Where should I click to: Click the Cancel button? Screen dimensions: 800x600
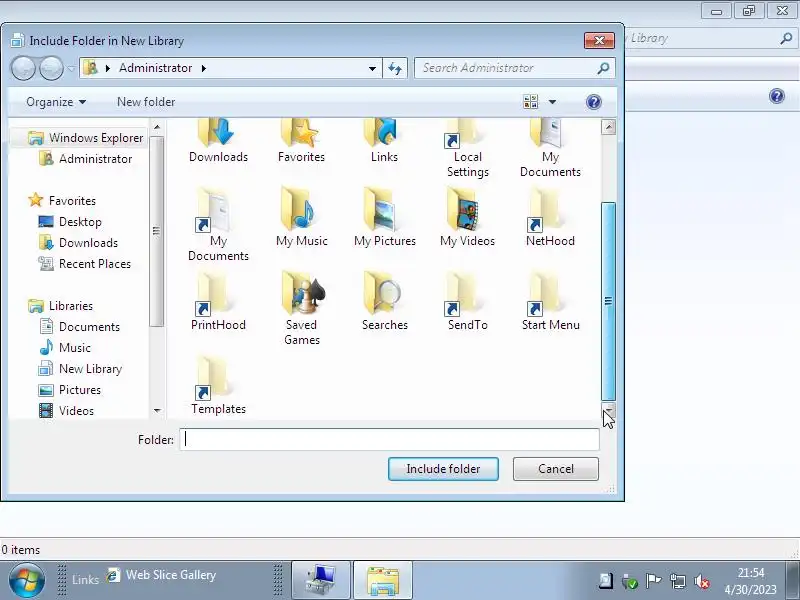[556, 469]
